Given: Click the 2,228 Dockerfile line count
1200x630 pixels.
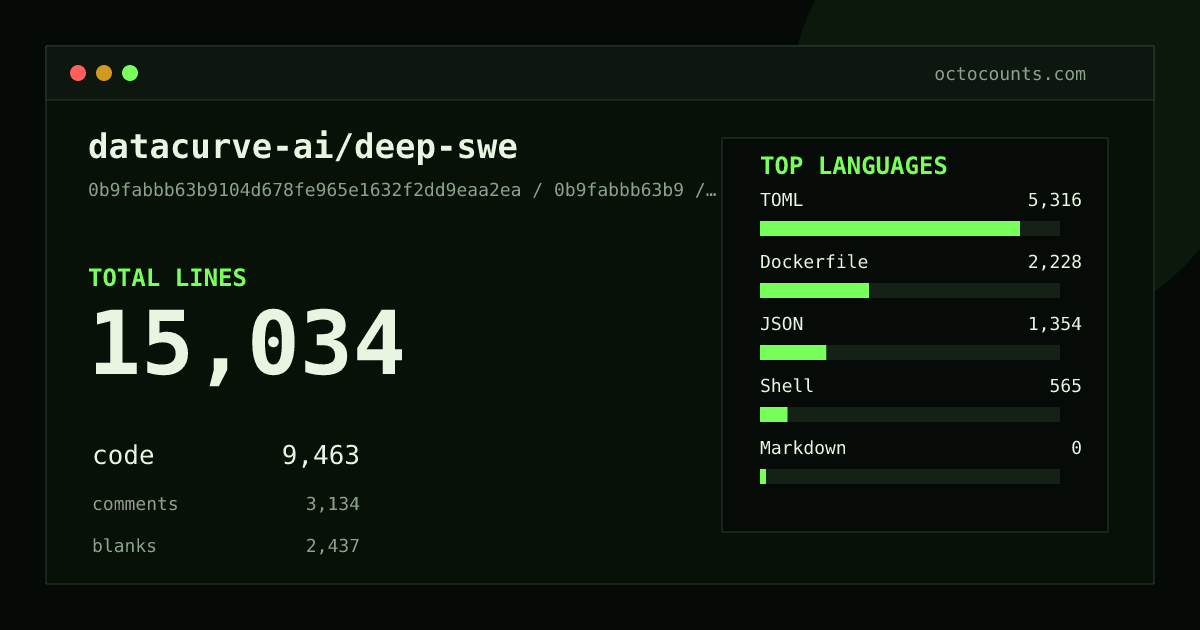Looking at the screenshot, I should (x=1055, y=262).
